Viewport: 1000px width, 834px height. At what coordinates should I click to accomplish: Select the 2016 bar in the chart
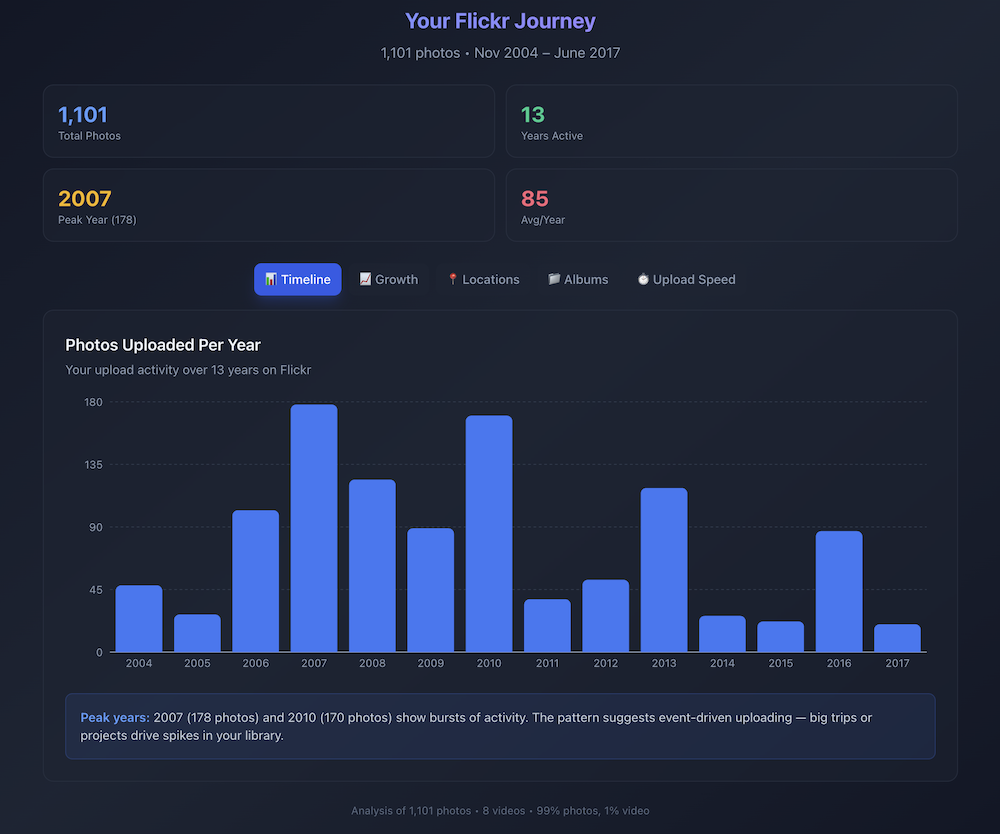pos(839,591)
